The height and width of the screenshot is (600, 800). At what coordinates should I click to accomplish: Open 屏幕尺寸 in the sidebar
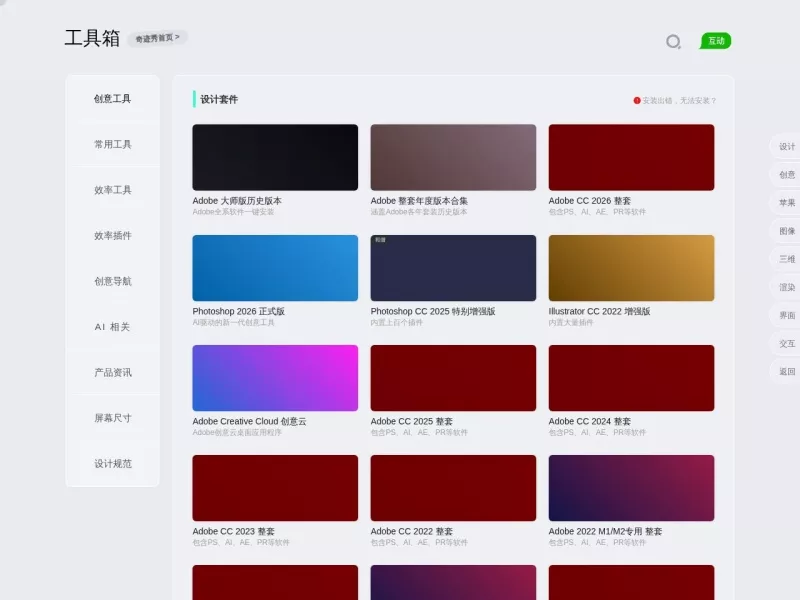[x=112, y=418]
